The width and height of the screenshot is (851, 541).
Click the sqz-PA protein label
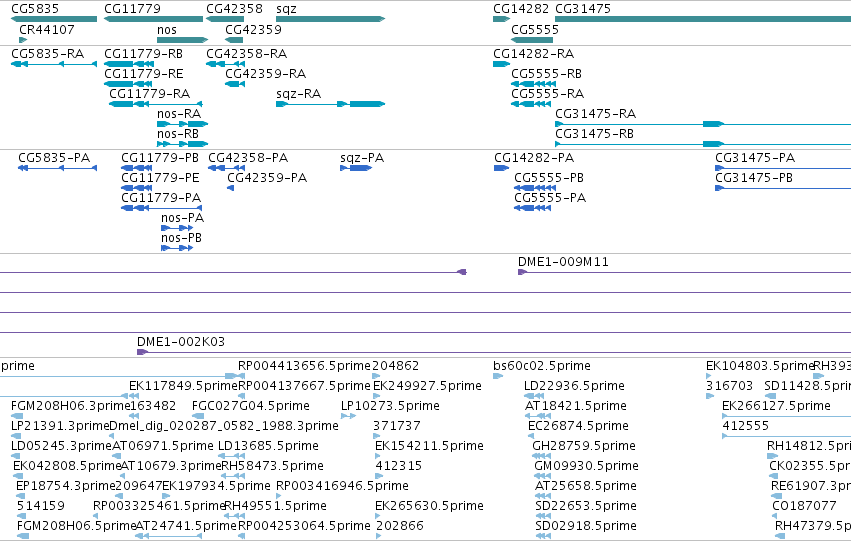click(x=362, y=158)
